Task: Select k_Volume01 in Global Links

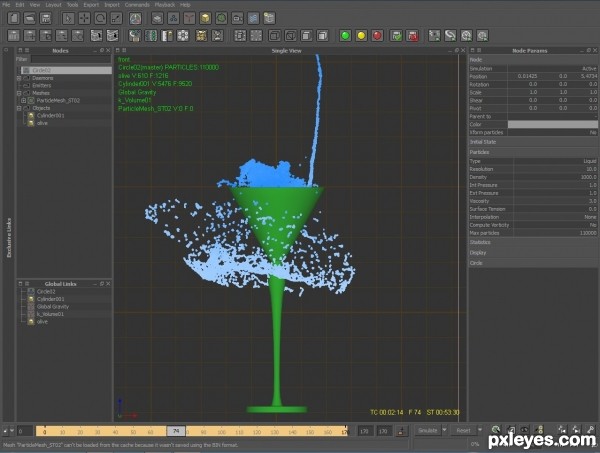Action: (x=50, y=314)
